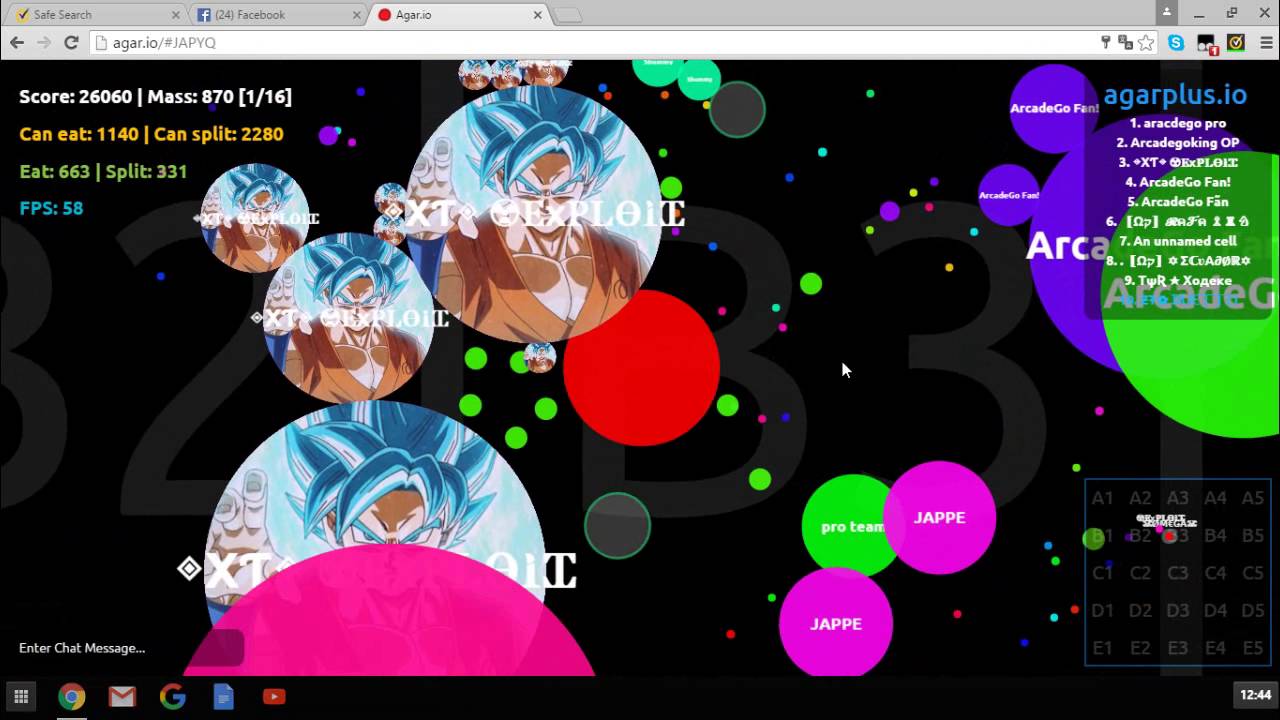This screenshot has width=1280, height=720.
Task: Close the Safe Search tab
Action: coord(176,15)
